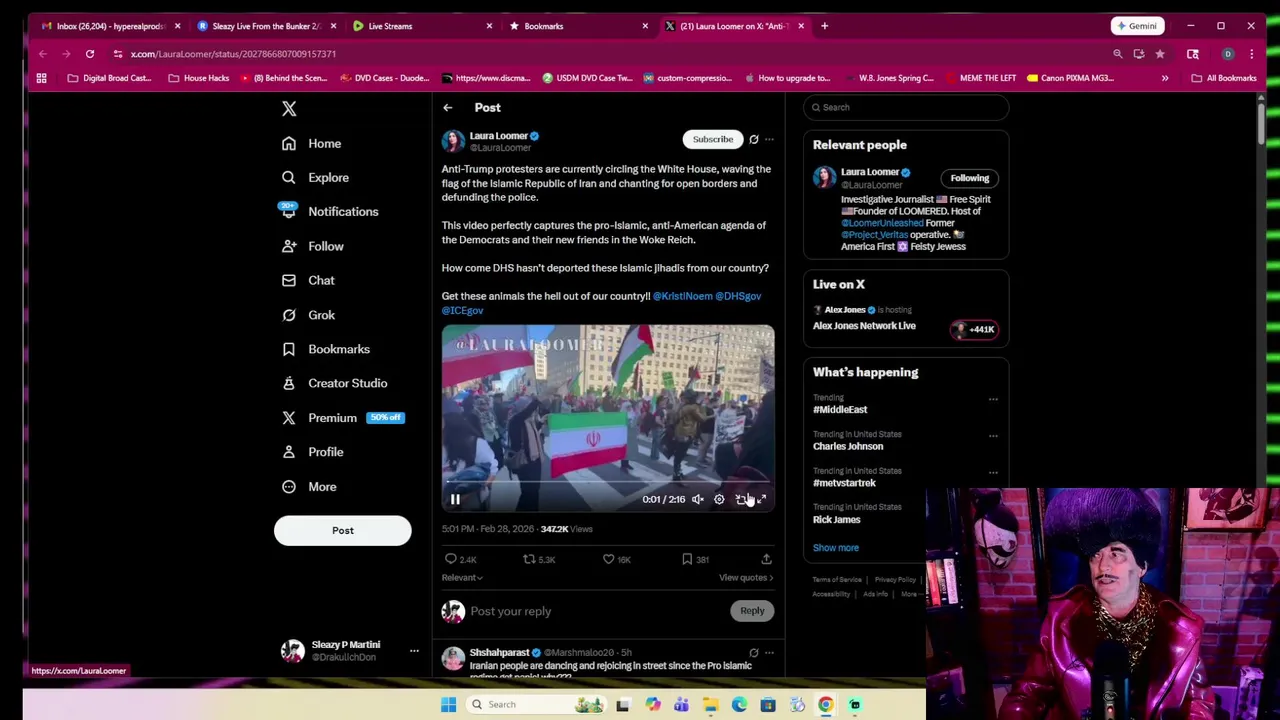
Task: Open Bookmarks in the X sidebar
Action: 326,349
